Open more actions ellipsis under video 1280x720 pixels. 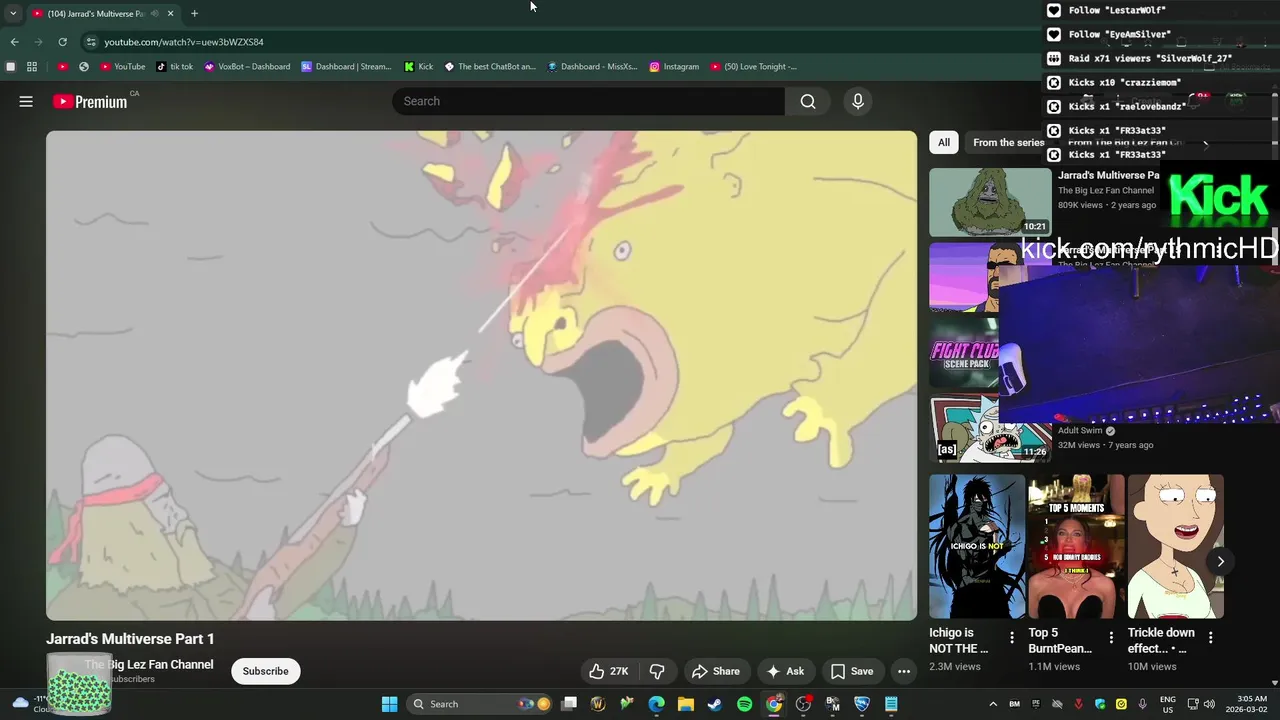(x=904, y=671)
